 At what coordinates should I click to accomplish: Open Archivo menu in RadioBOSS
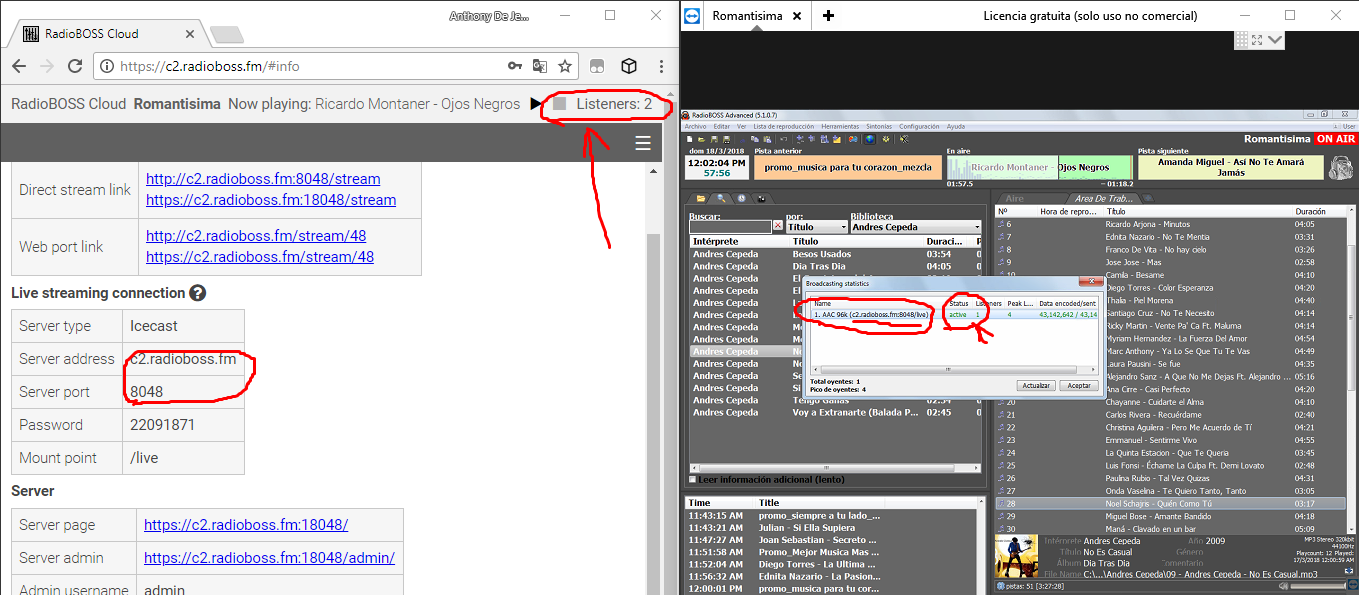click(x=695, y=127)
